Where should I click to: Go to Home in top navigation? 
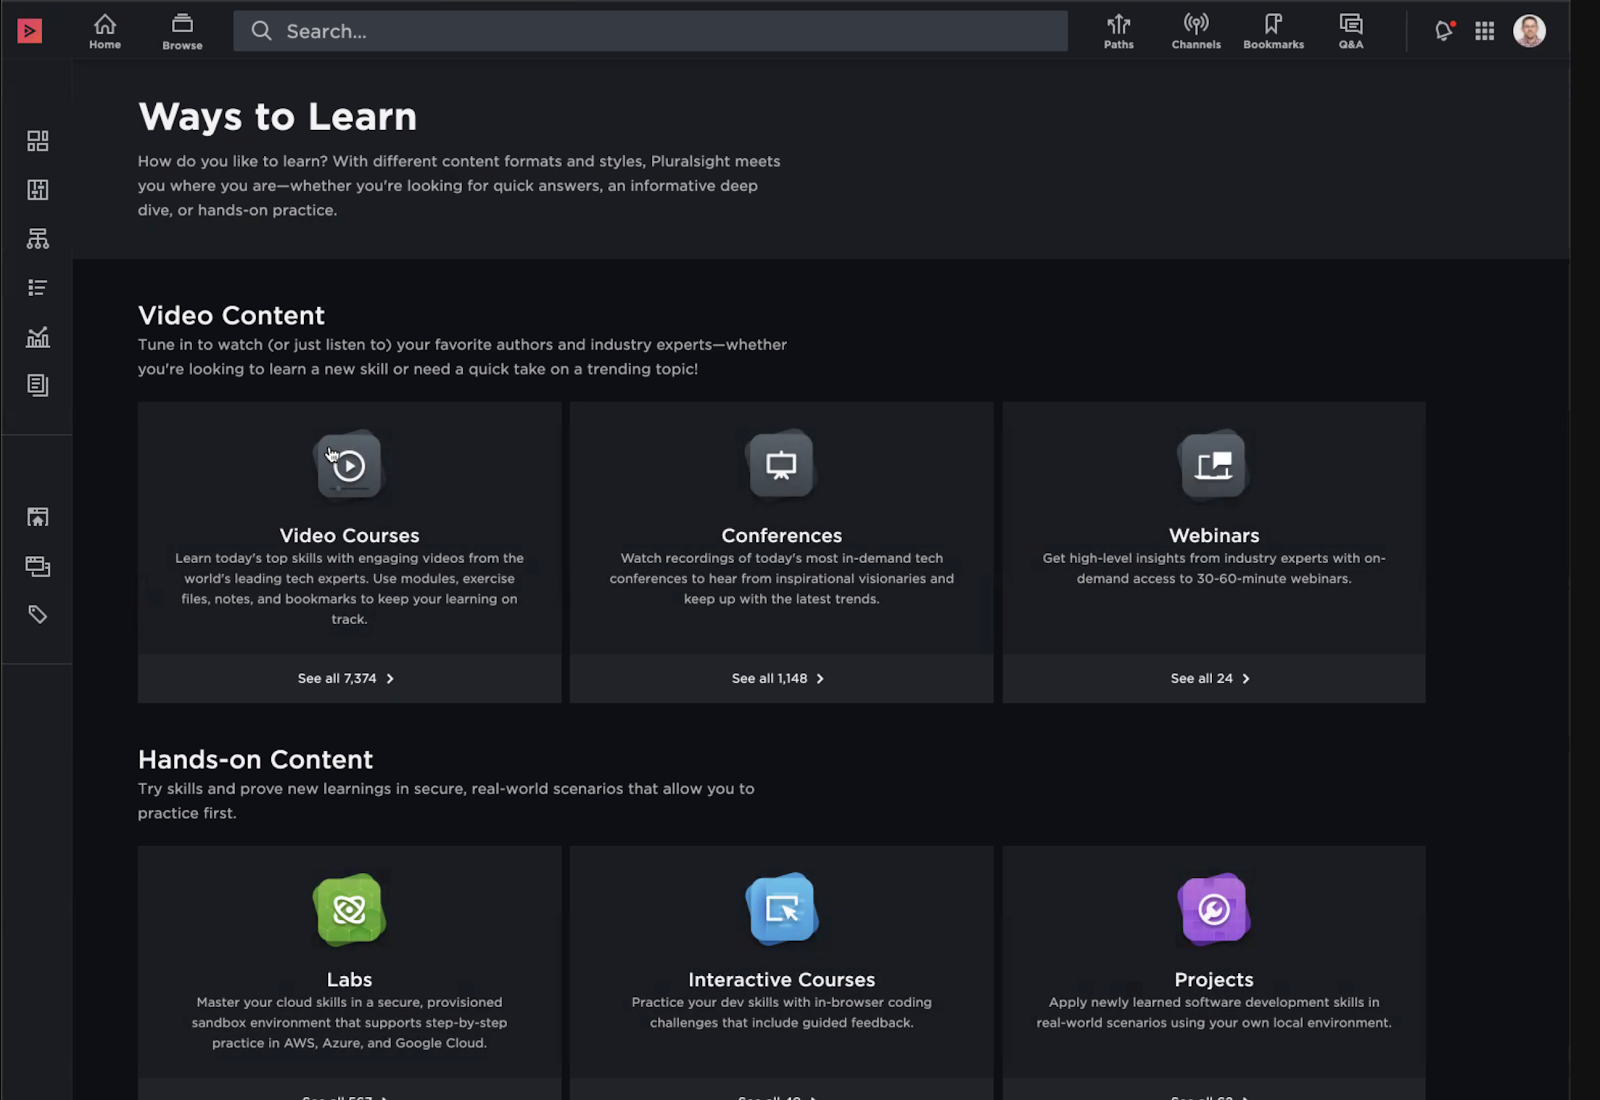(x=105, y=31)
